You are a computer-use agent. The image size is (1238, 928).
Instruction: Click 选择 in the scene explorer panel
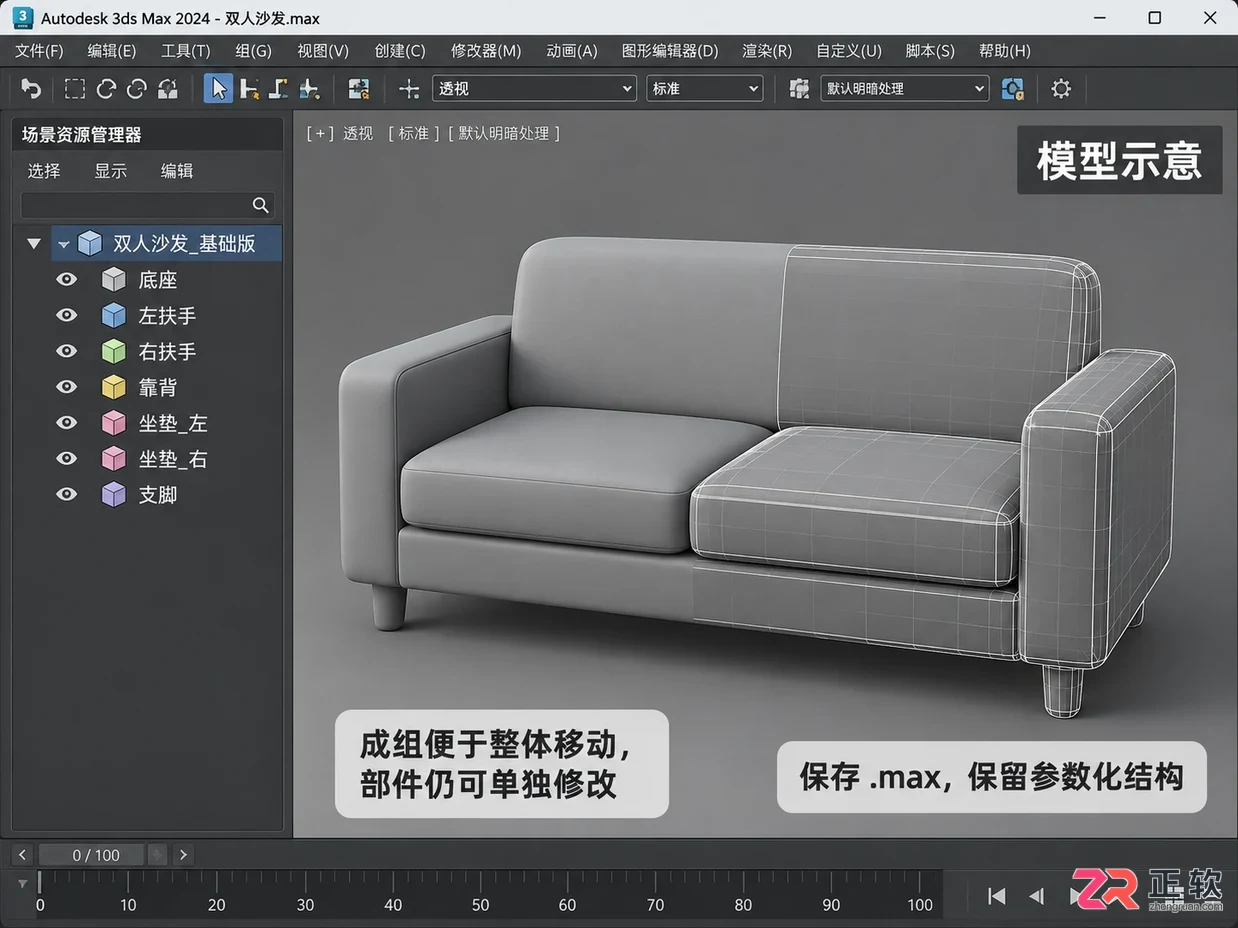click(x=44, y=171)
